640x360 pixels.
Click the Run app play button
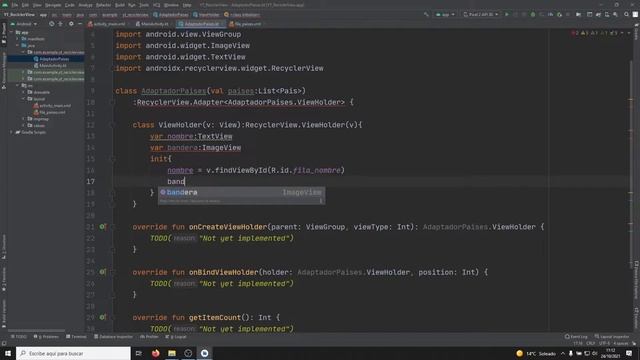507,14
